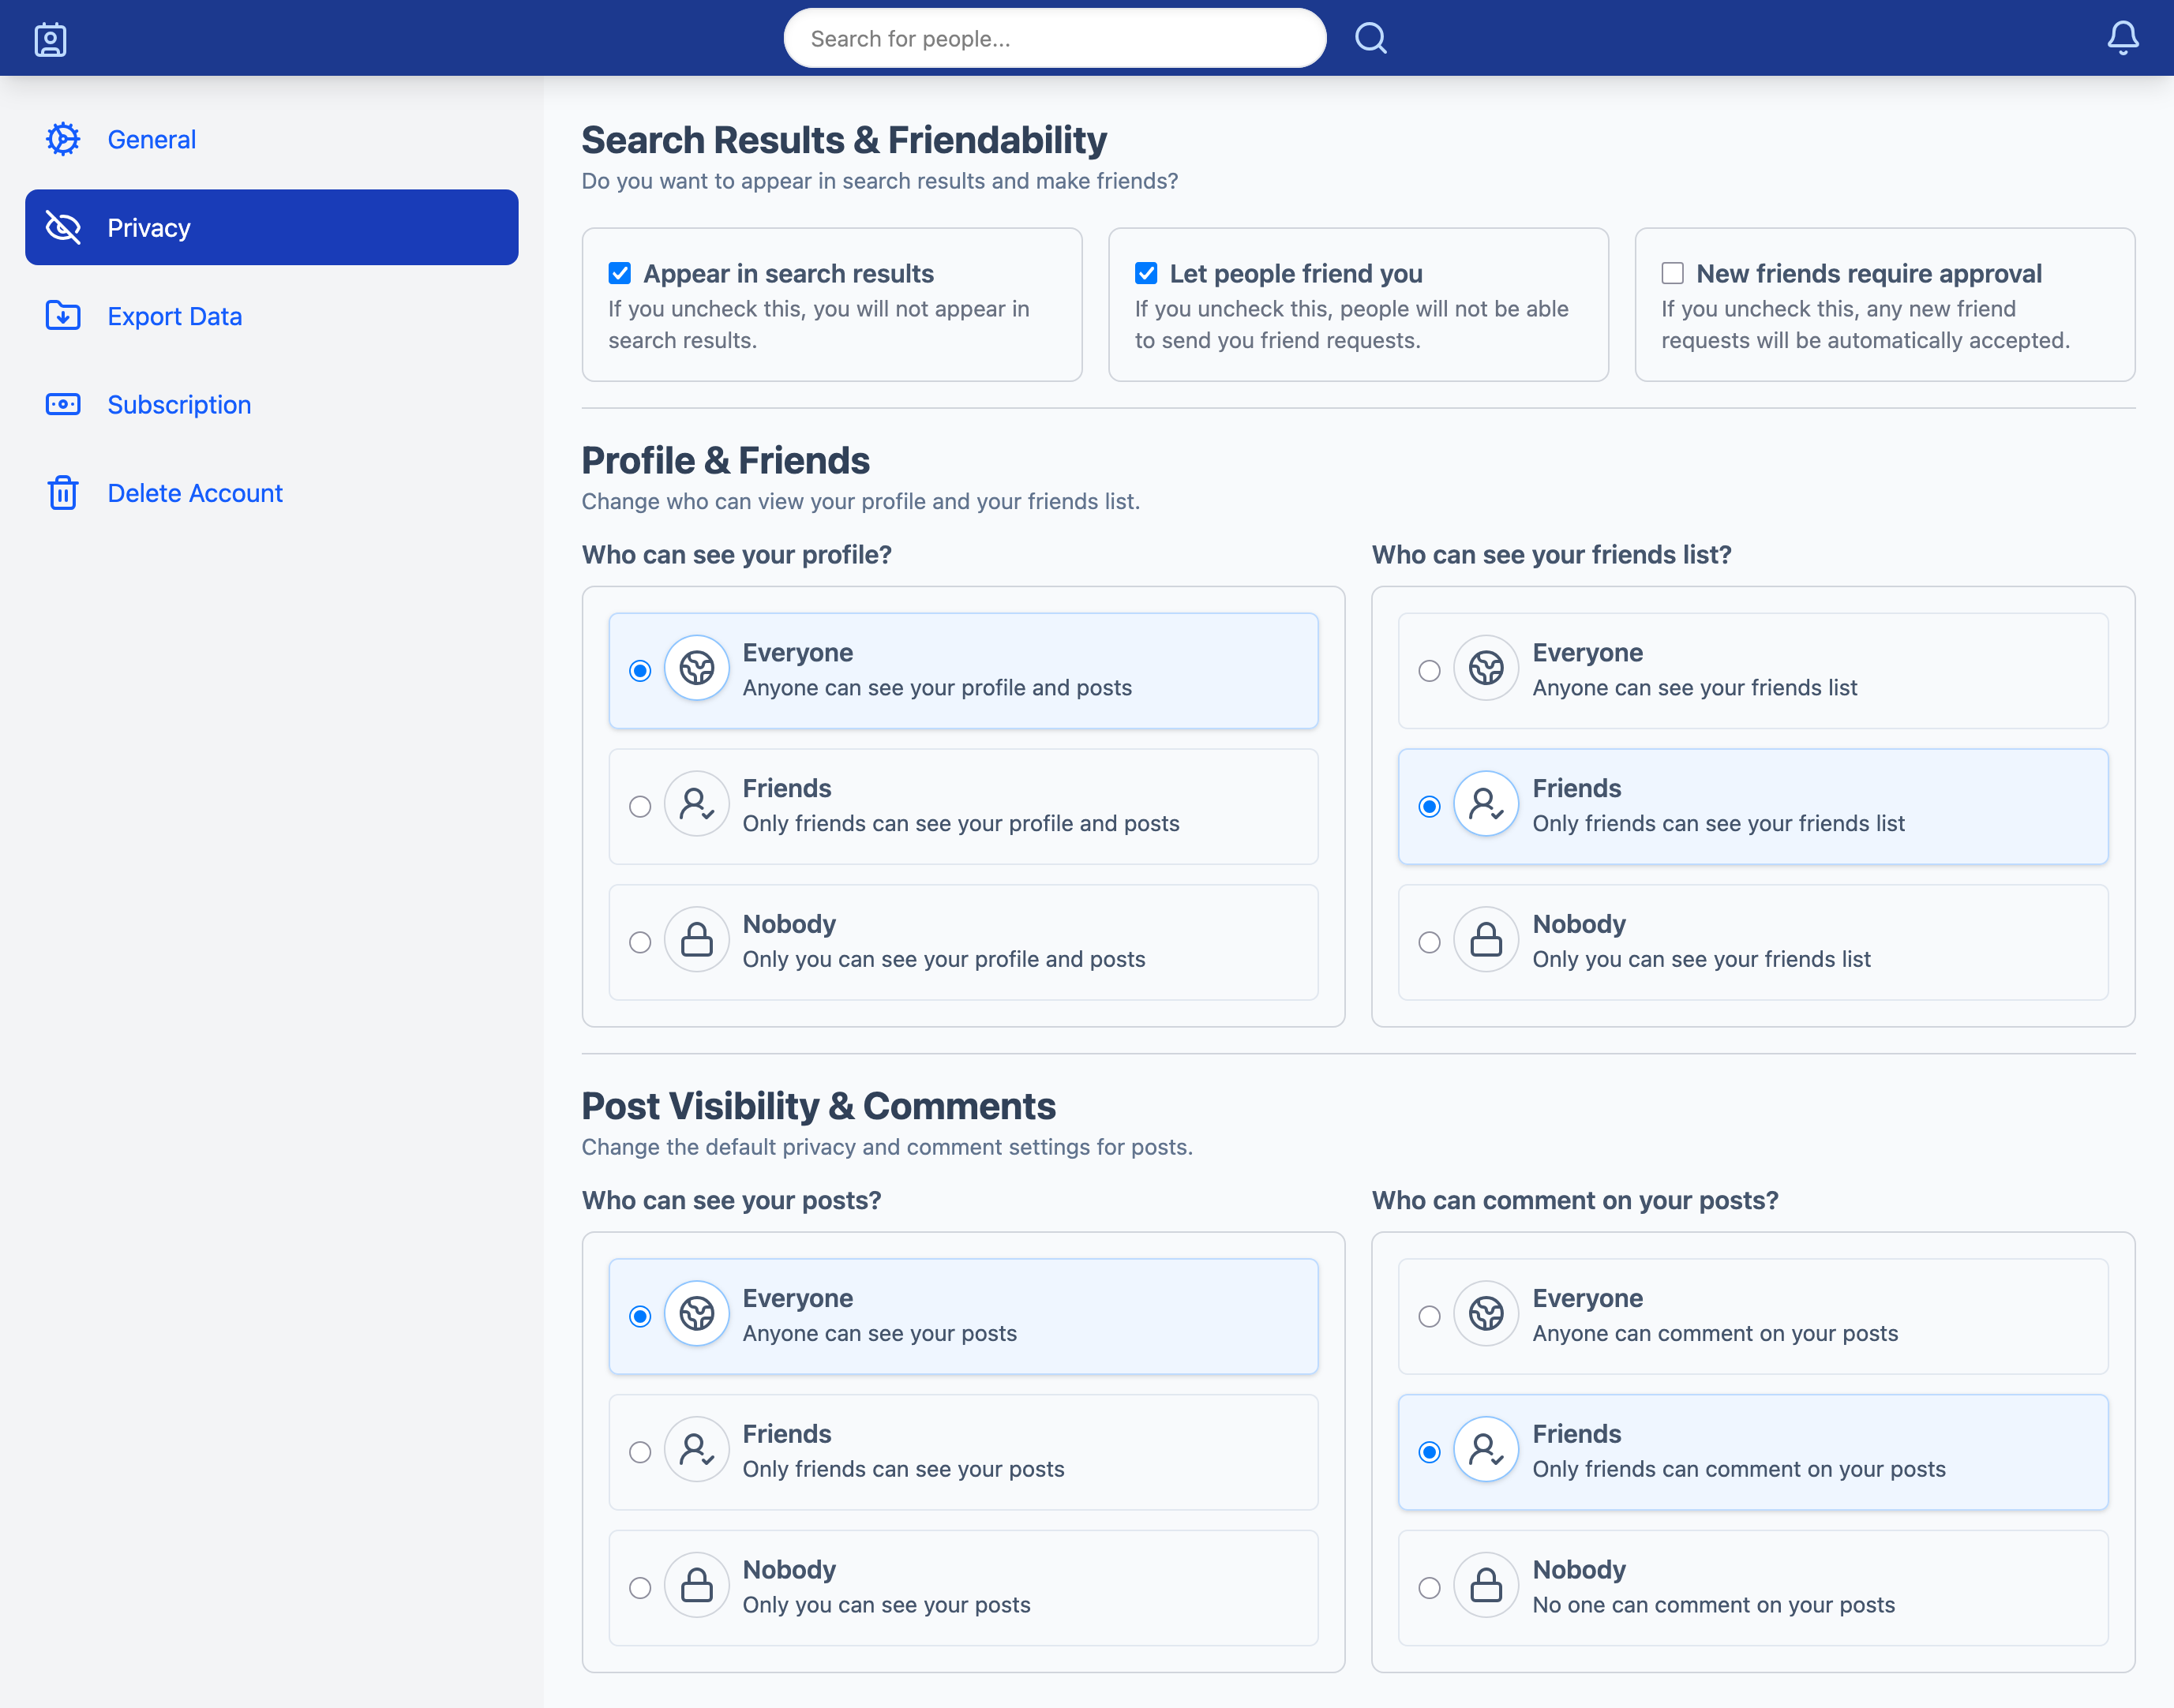Click the eye-slash icon beside Privacy
The height and width of the screenshot is (1708, 2174).
62,227
